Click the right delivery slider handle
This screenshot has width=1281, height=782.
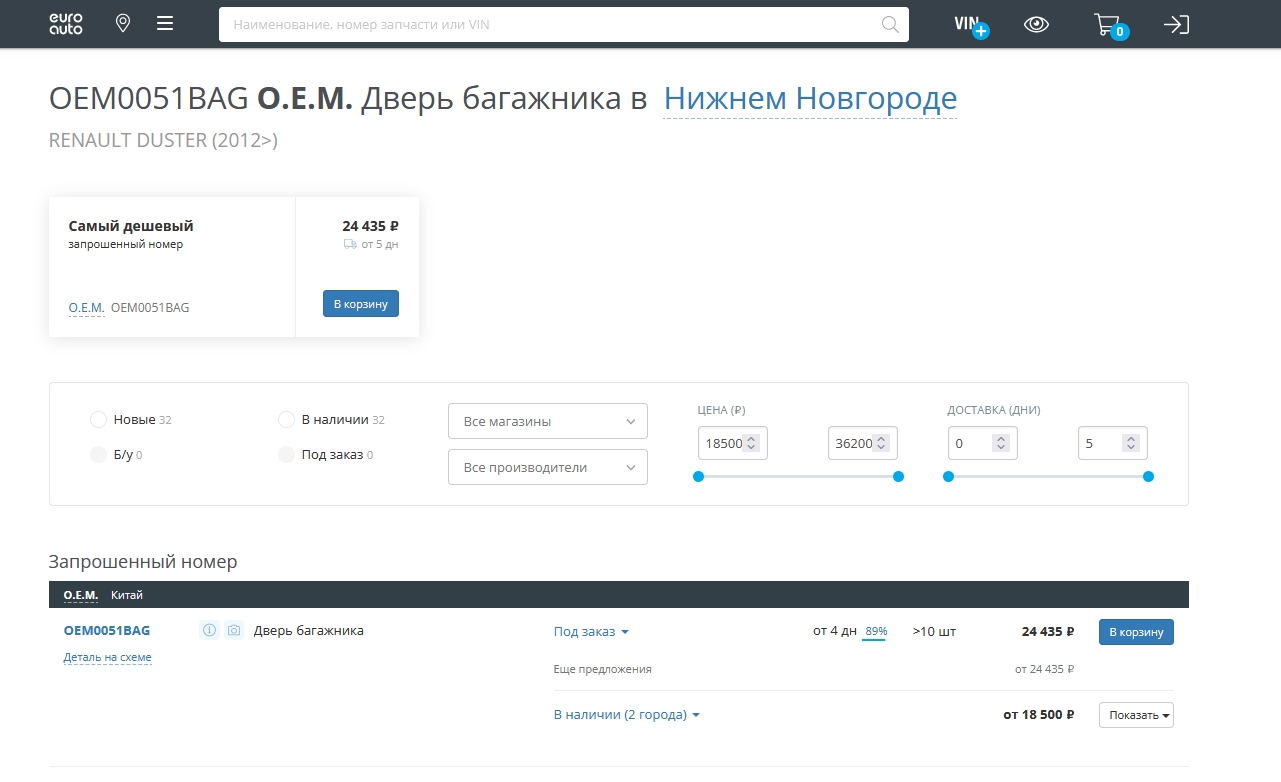[1148, 476]
